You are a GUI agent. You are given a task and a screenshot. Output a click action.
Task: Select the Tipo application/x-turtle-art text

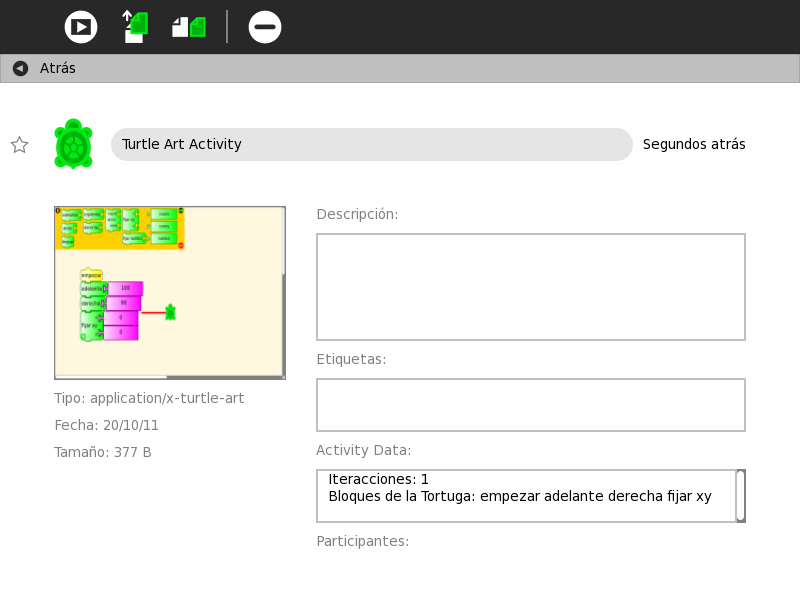(149, 398)
